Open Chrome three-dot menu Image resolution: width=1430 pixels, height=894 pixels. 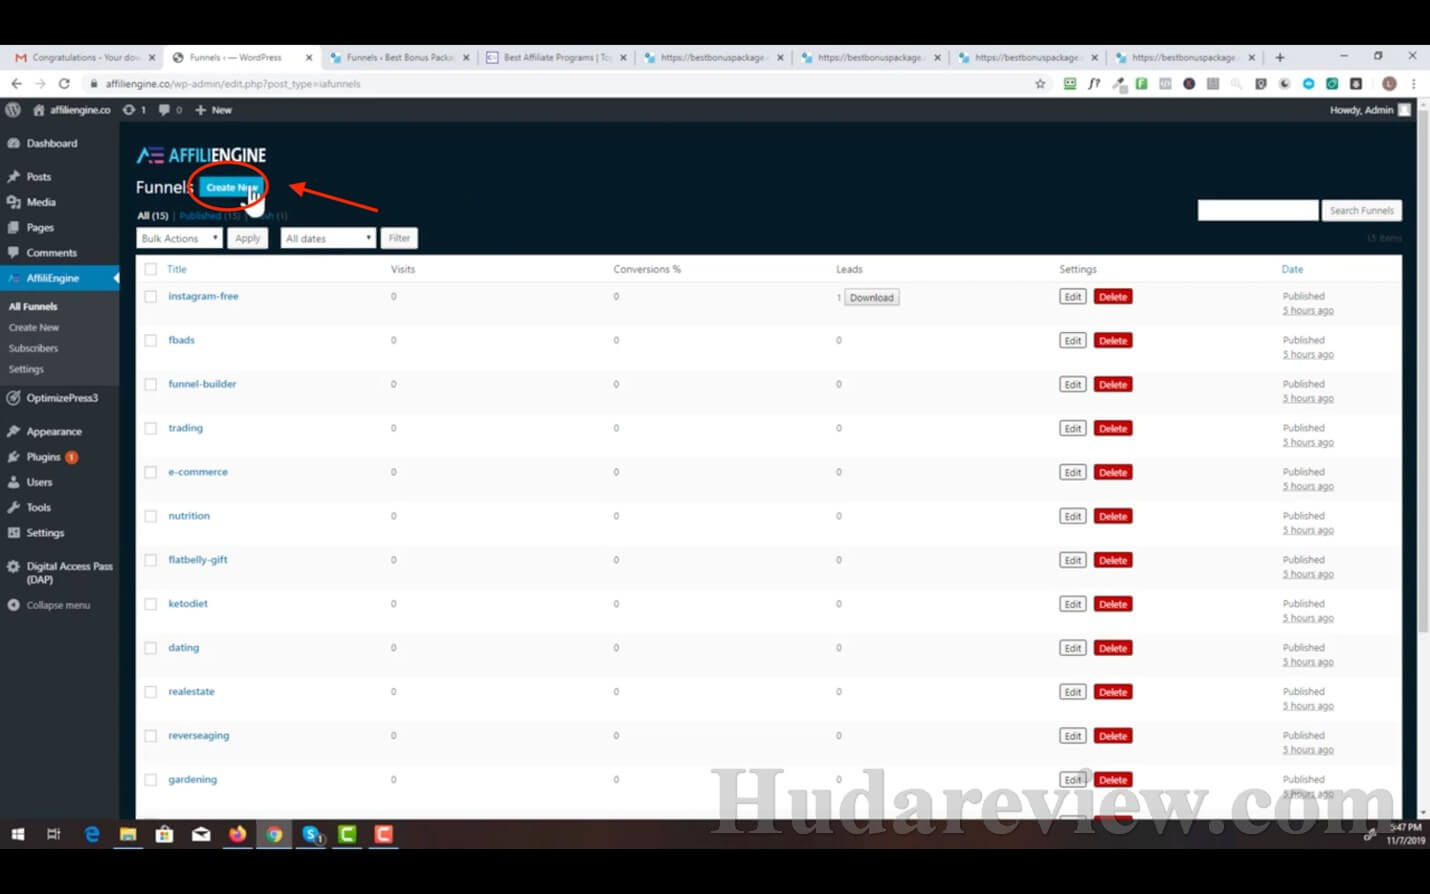click(x=1413, y=84)
